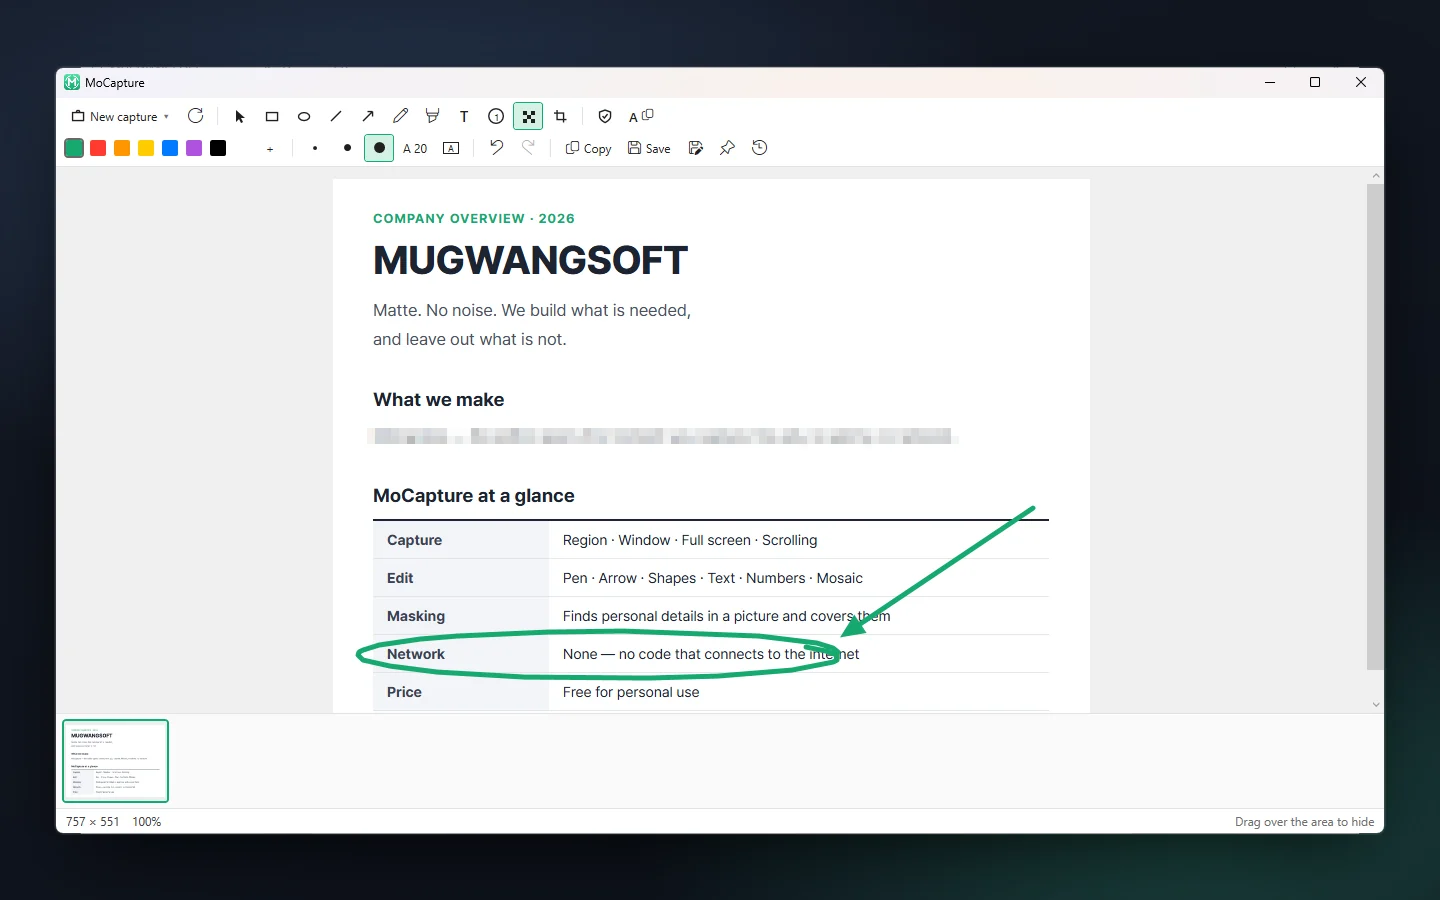The image size is (1440, 900).
Task: Open the New capture dropdown arrow
Action: coord(166,117)
